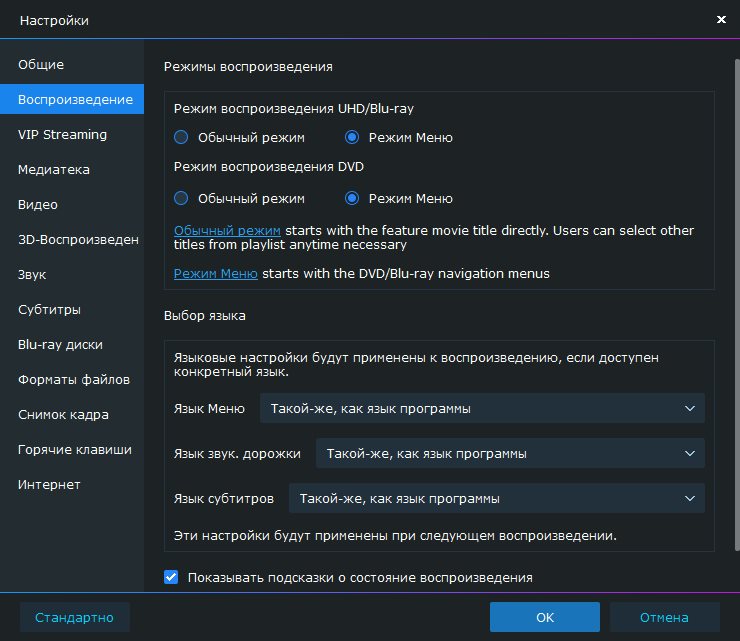
Task: Go to Blu-ray диски section
Action: (72, 345)
